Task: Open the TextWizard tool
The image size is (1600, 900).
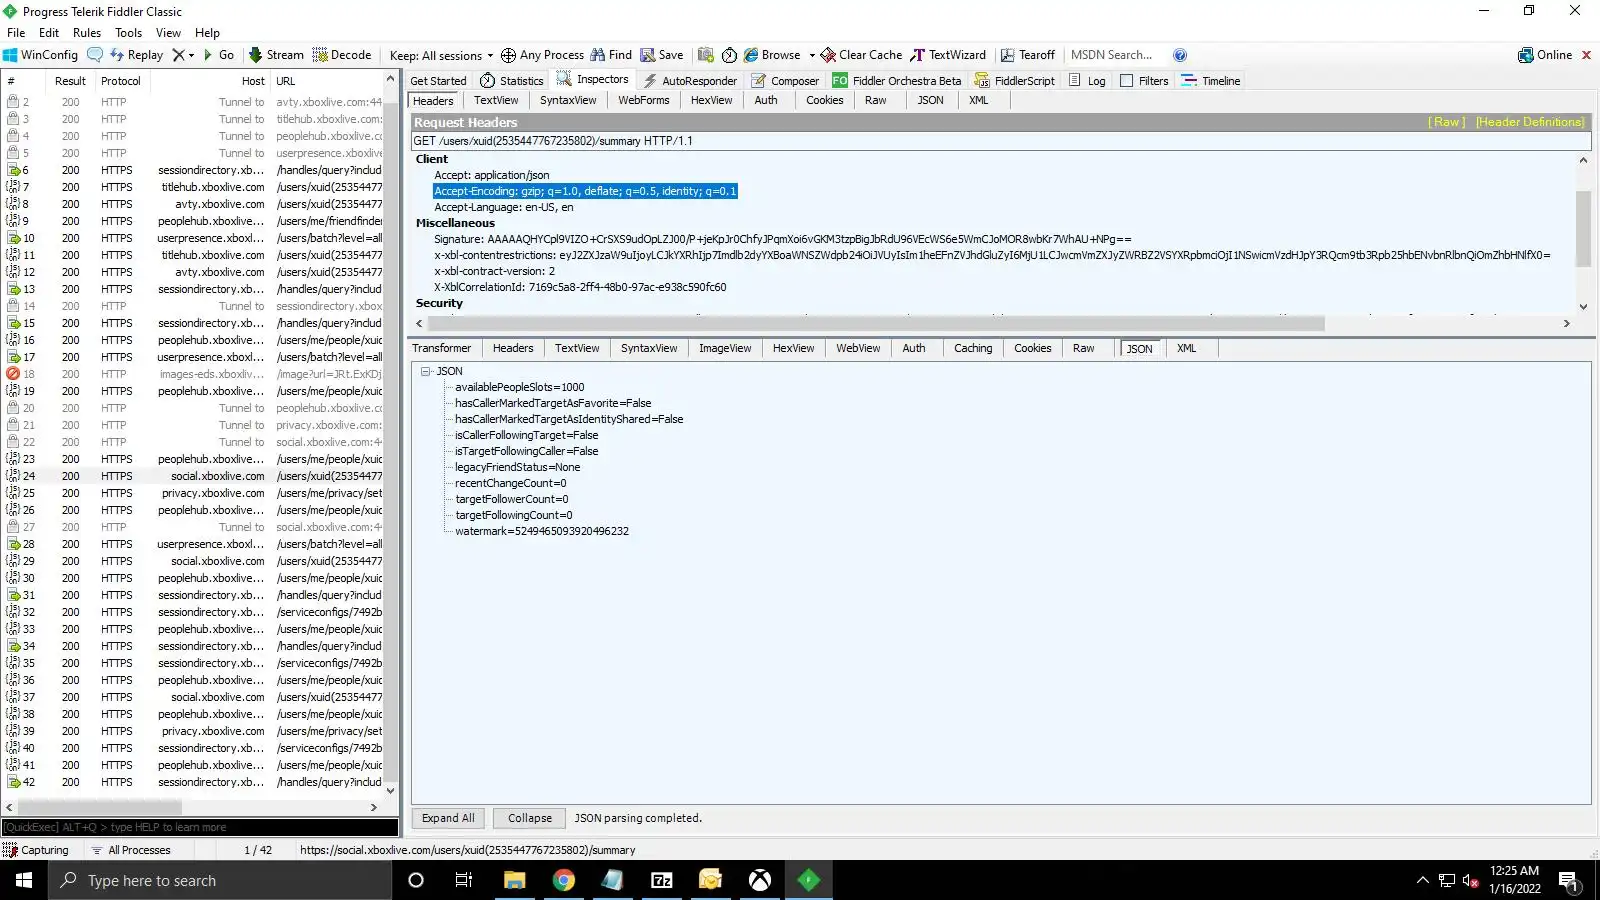Action: pyautogui.click(x=948, y=55)
